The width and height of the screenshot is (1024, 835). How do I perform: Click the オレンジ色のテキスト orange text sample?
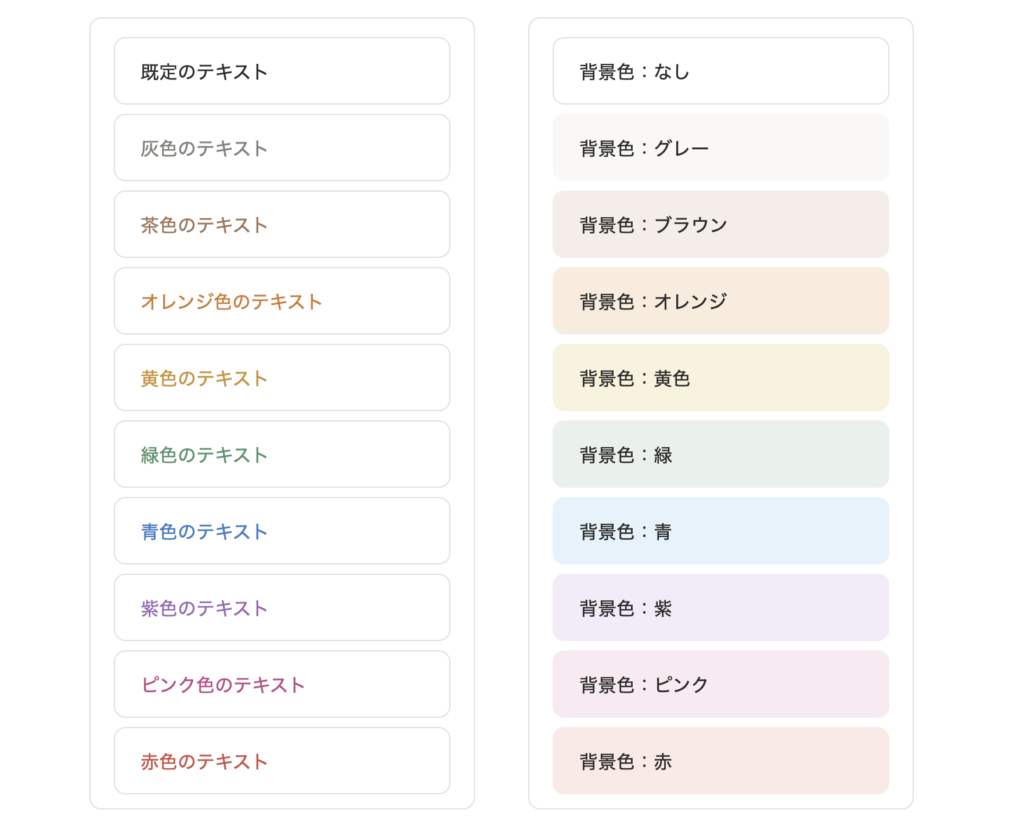[x=282, y=301]
